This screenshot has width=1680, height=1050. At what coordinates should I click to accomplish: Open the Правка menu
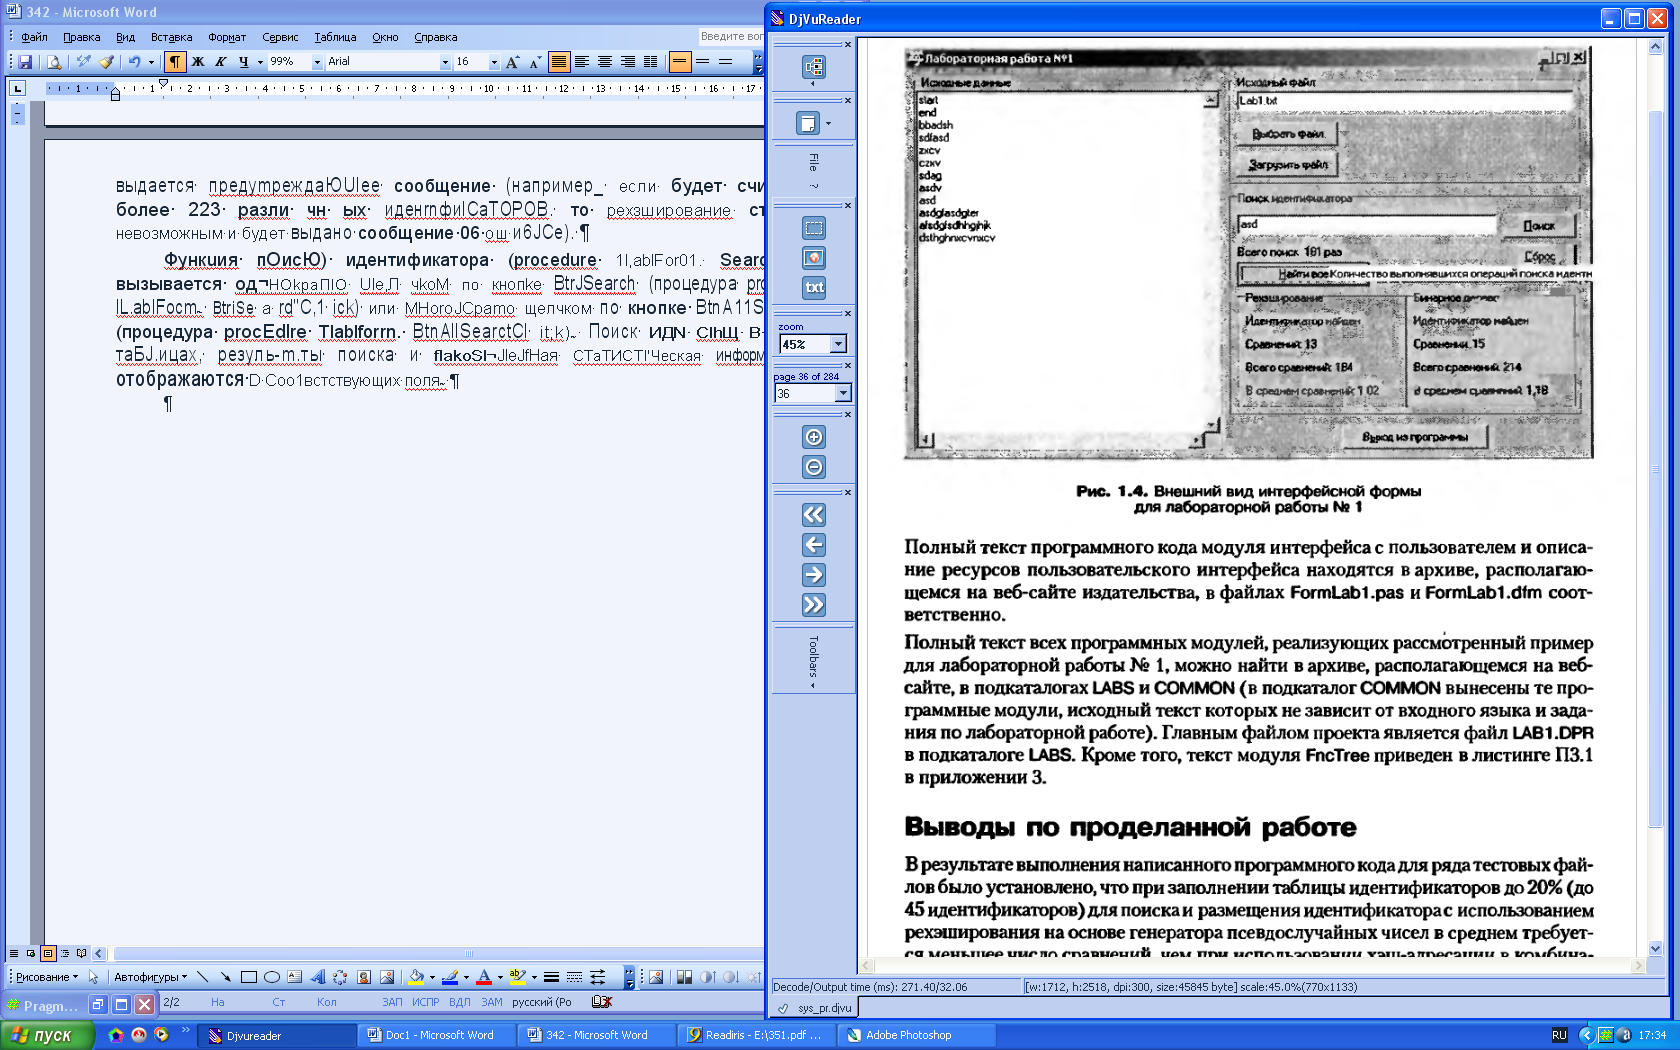click(x=81, y=37)
